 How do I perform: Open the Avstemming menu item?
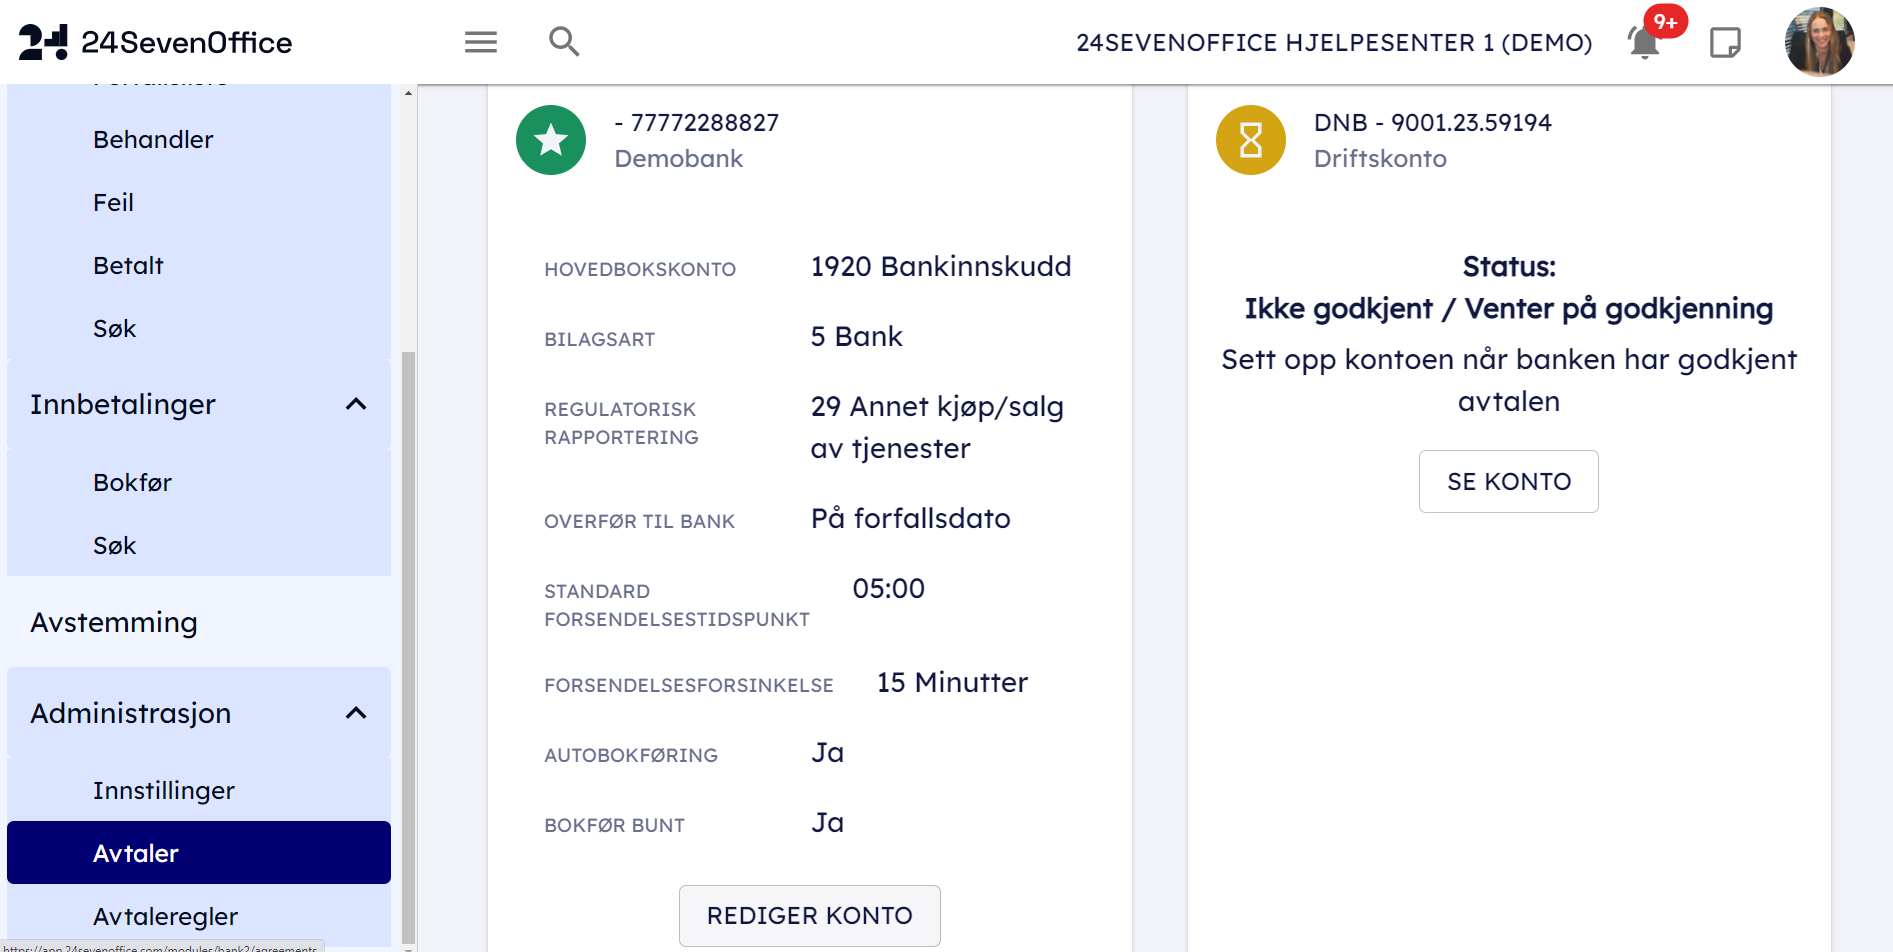coord(114,622)
